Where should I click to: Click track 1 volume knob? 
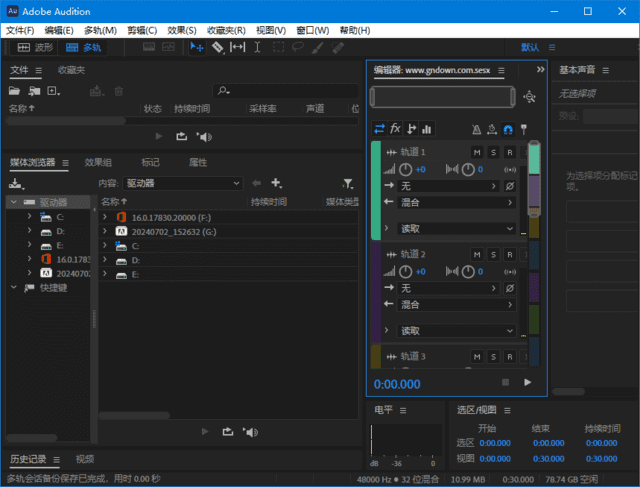[x=407, y=169]
